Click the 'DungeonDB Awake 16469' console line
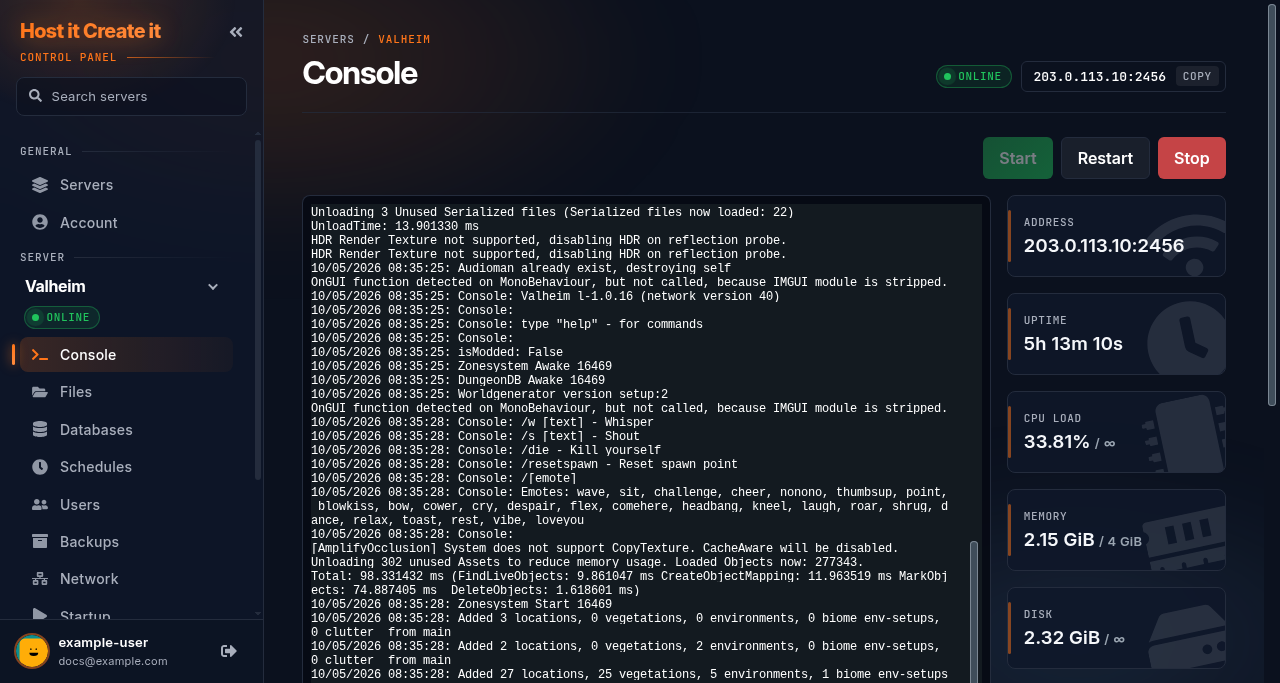The height and width of the screenshot is (683, 1280). pos(458,381)
